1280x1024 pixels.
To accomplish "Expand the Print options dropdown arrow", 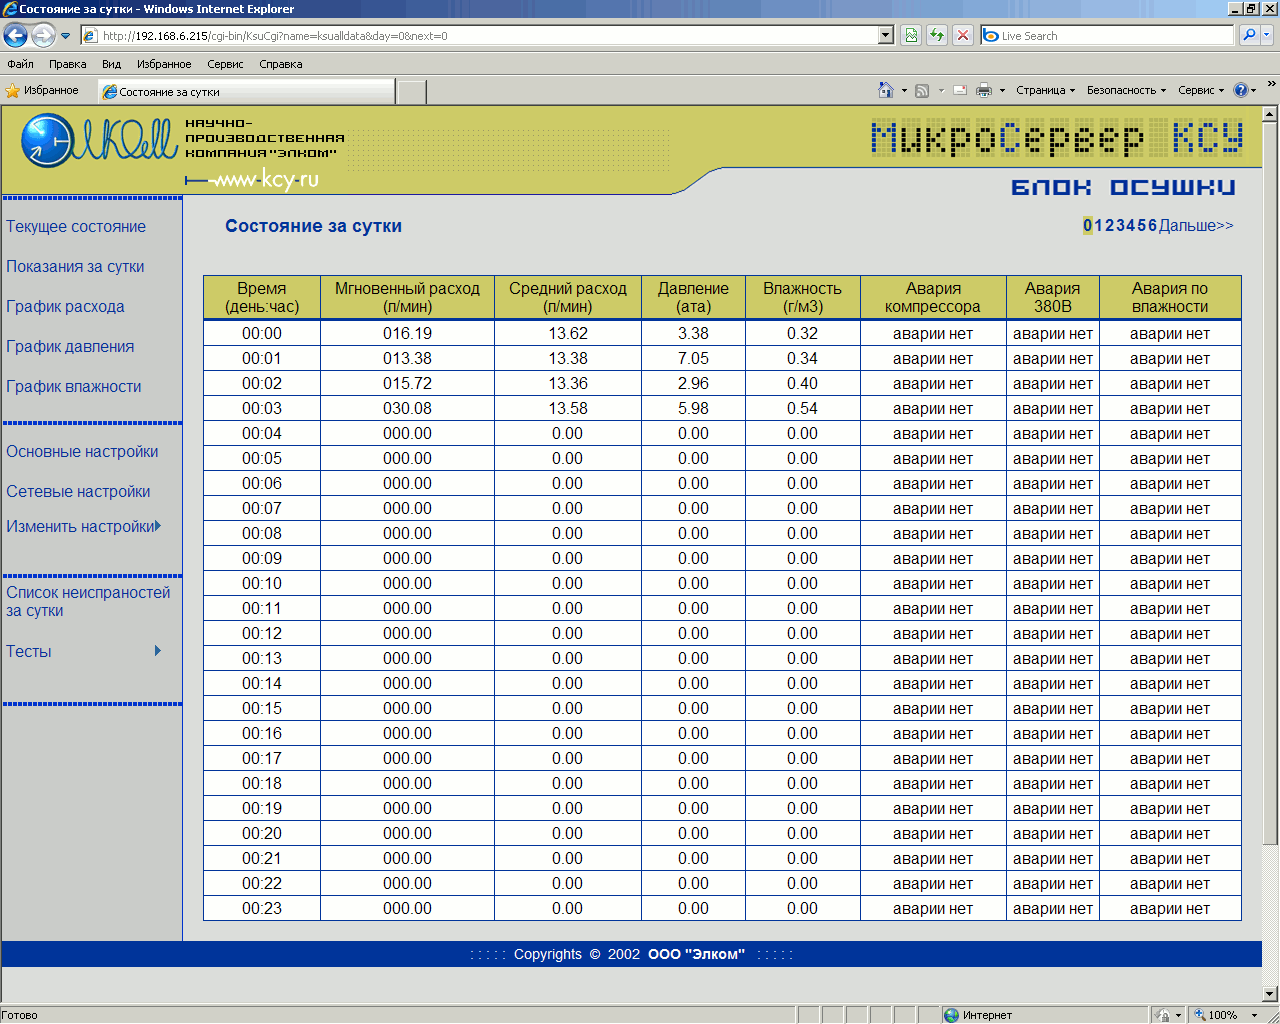I will click(1002, 91).
